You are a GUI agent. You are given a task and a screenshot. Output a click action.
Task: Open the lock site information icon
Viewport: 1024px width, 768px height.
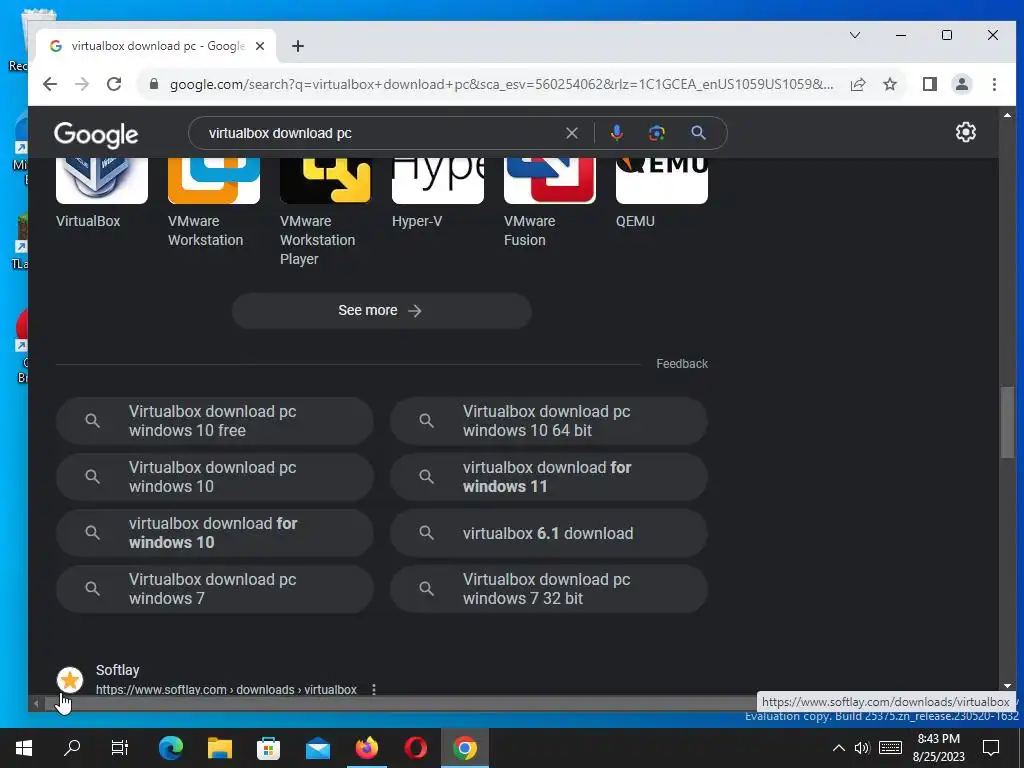tap(154, 84)
